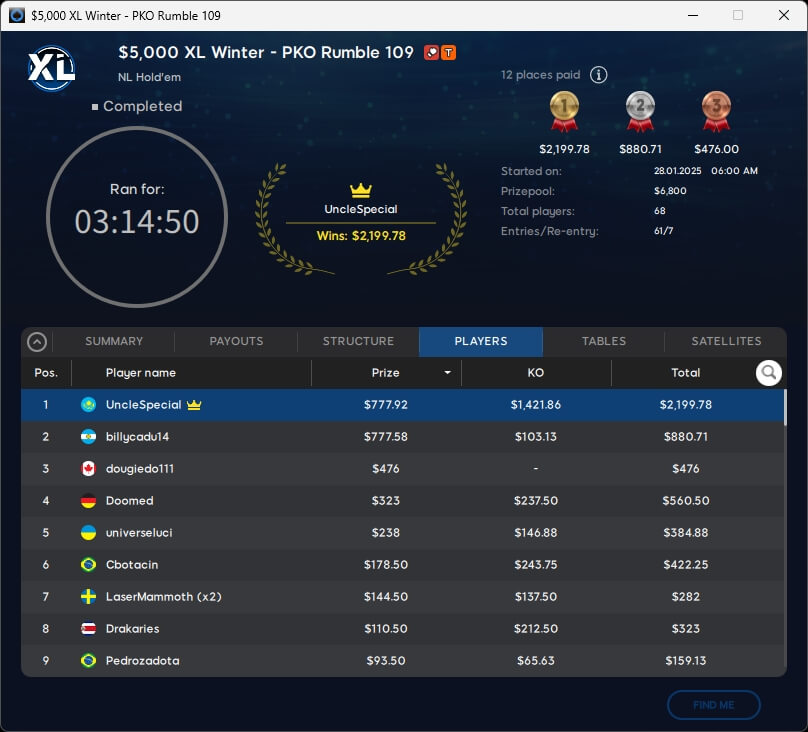Click the Argentina flag next to billycadu14
808x732 pixels.
pos(89,437)
